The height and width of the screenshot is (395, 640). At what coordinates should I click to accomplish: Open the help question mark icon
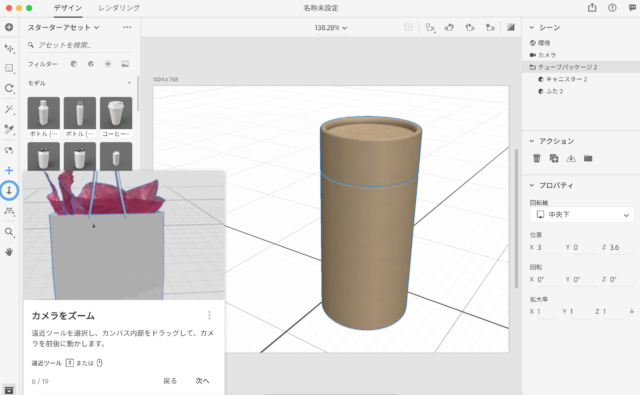pyautogui.click(x=612, y=7)
